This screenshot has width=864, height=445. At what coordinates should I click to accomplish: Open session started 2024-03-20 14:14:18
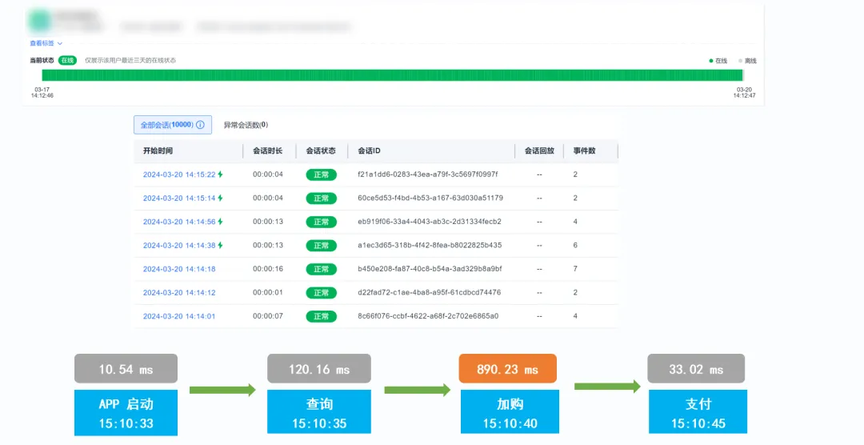coord(179,269)
